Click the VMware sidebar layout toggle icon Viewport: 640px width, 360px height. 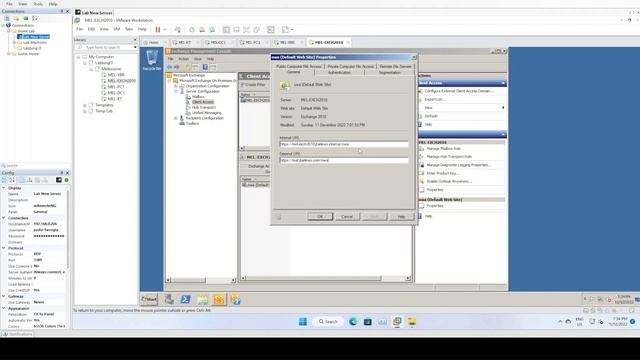(x=226, y=29)
